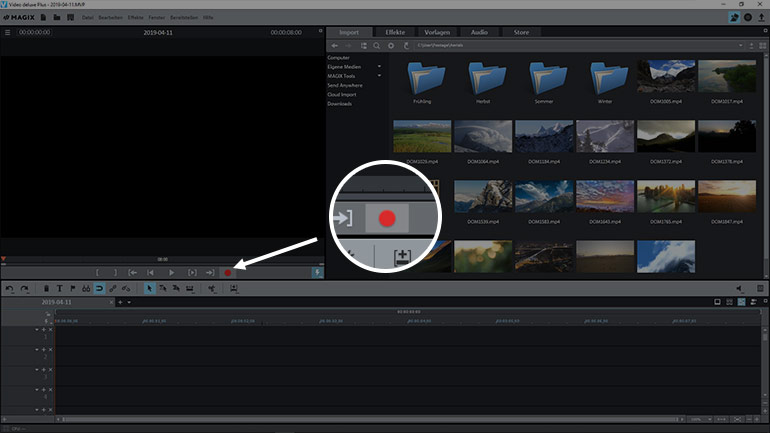The width and height of the screenshot is (770, 433).
Task: Open the Store tab
Action: point(522,32)
